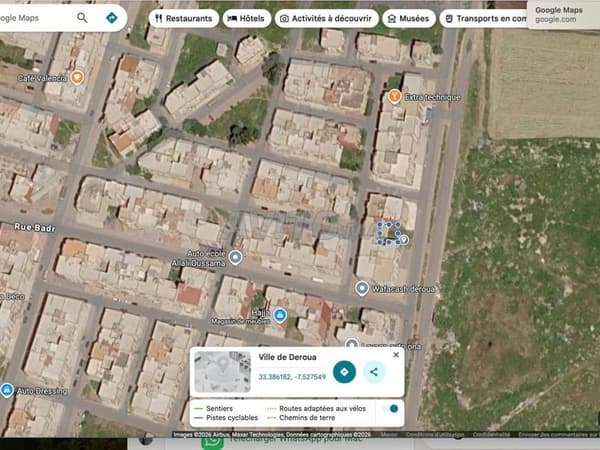
Task: Select Transports en commun chip
Action: click(484, 18)
